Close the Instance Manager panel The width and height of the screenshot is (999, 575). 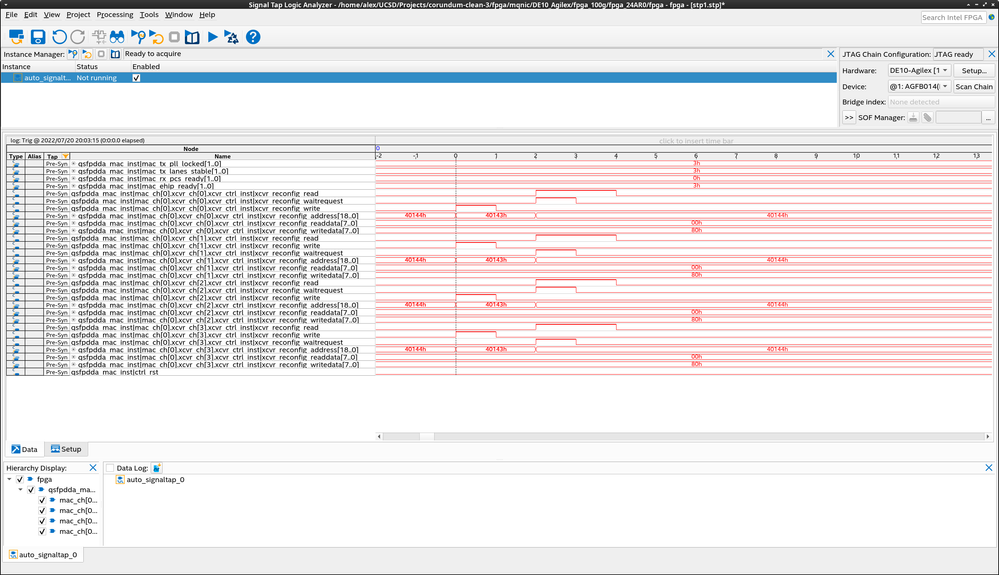831,54
